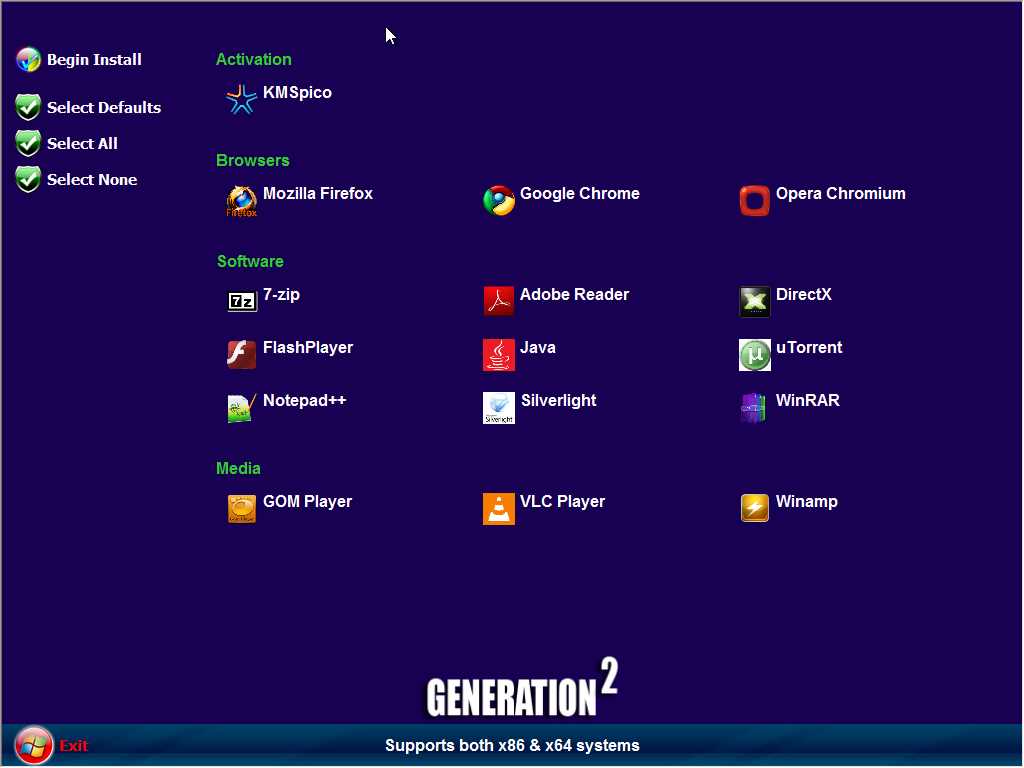Viewport: 1024px width, 768px height.
Task: Click the Select All shield icon
Action: (x=28, y=144)
